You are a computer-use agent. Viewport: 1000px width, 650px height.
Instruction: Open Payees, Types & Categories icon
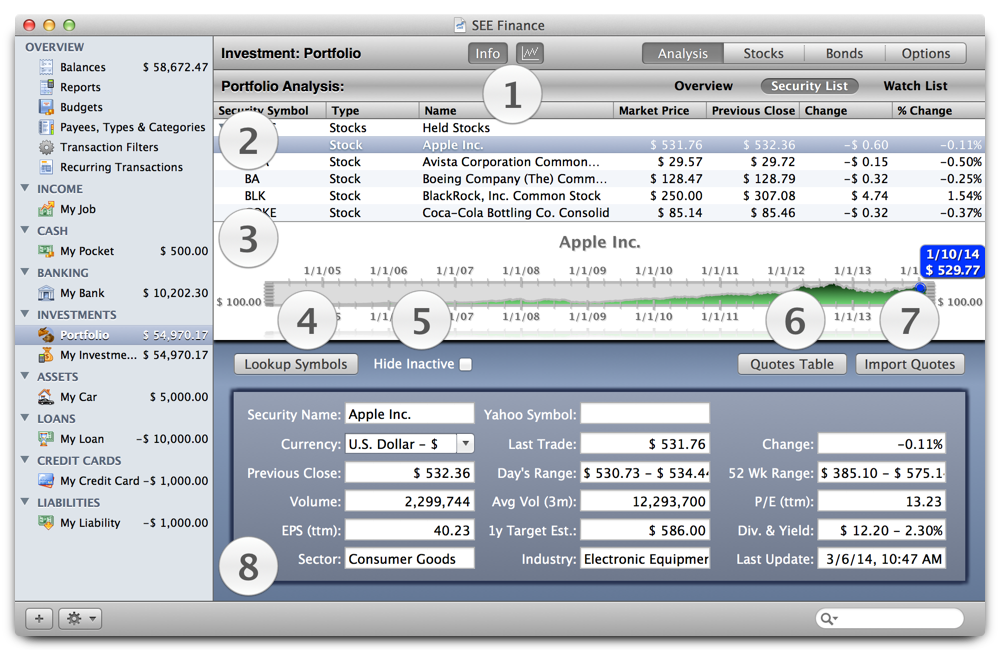(x=46, y=127)
